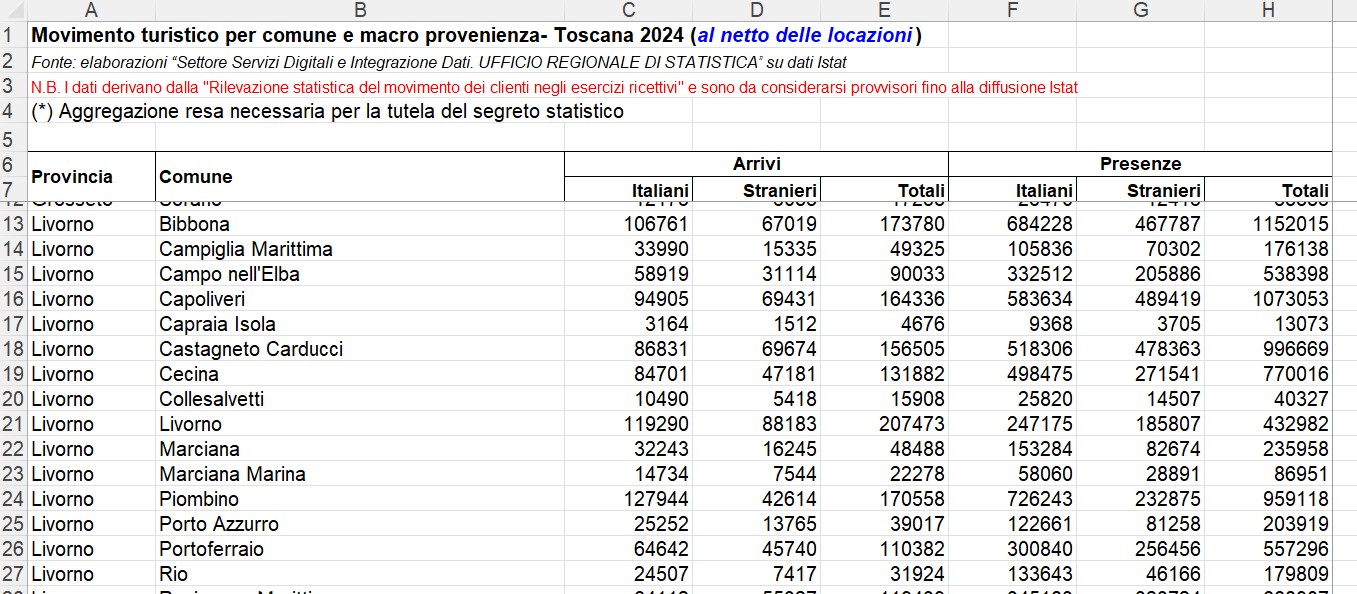
Task: Select the 'Arrivi' merged header cell
Action: coord(756,163)
